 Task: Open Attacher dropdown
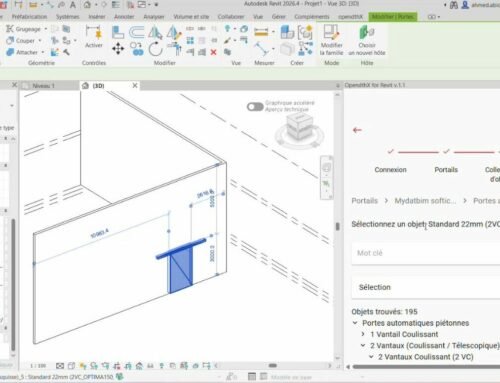(43, 52)
